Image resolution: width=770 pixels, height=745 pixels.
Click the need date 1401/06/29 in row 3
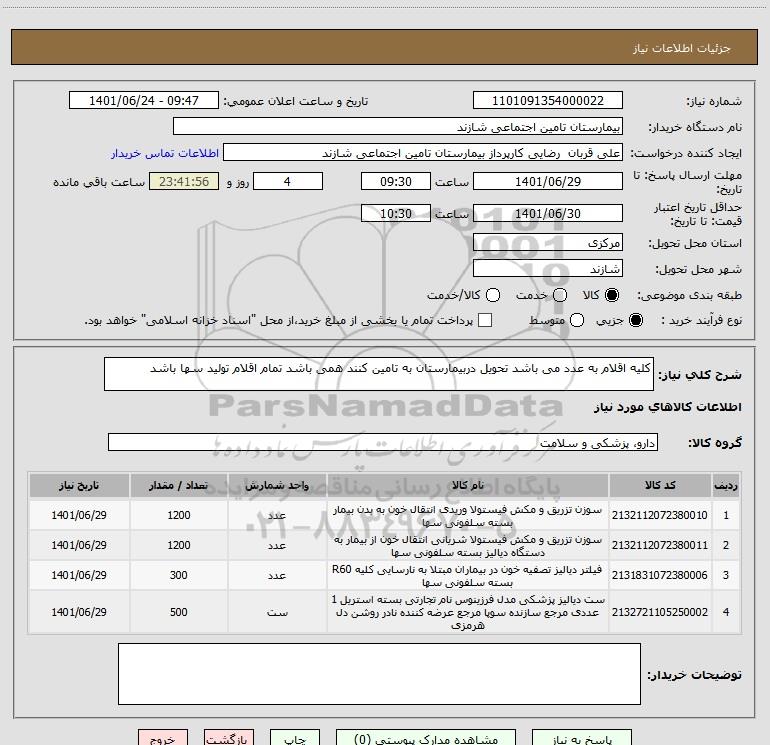pos(79,575)
